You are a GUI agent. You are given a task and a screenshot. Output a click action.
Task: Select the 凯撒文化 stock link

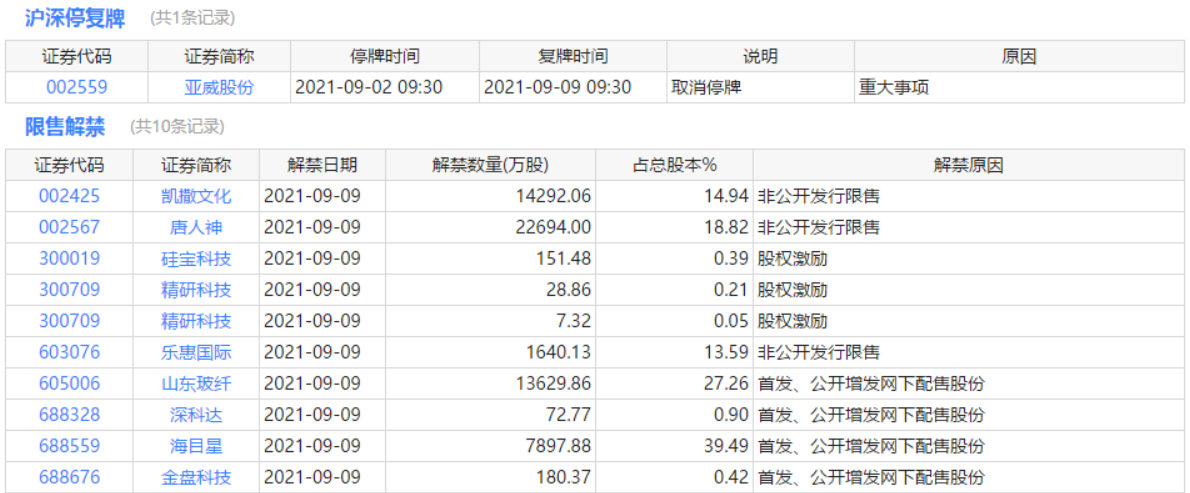[x=196, y=196]
